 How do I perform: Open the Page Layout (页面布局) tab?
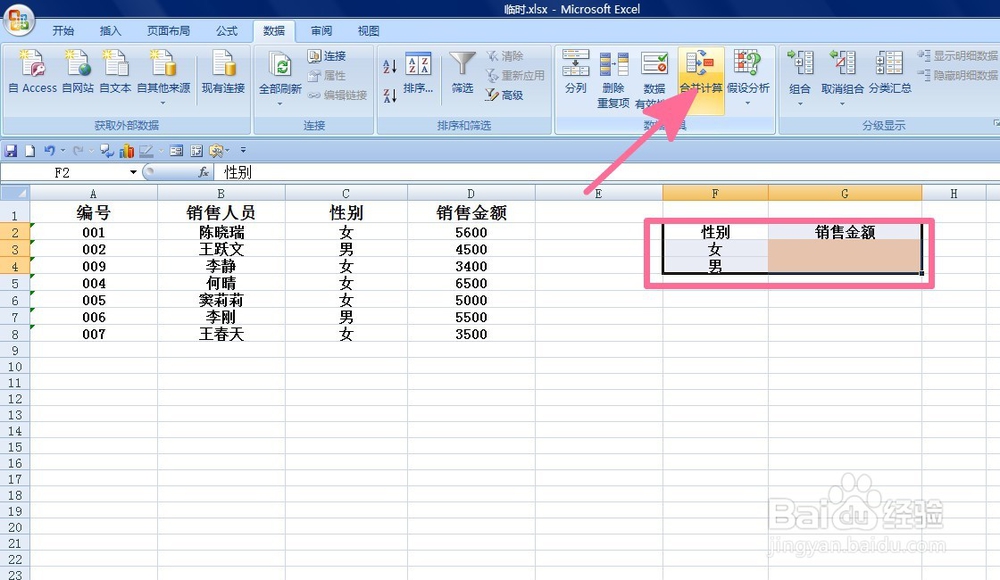tap(168, 31)
